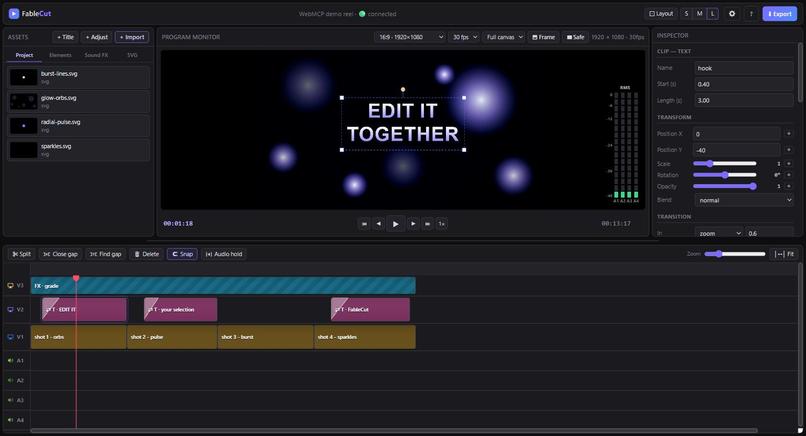Select the T - FableCut text clip
Image resolution: width=806 pixels, height=436 pixels.
click(371, 310)
